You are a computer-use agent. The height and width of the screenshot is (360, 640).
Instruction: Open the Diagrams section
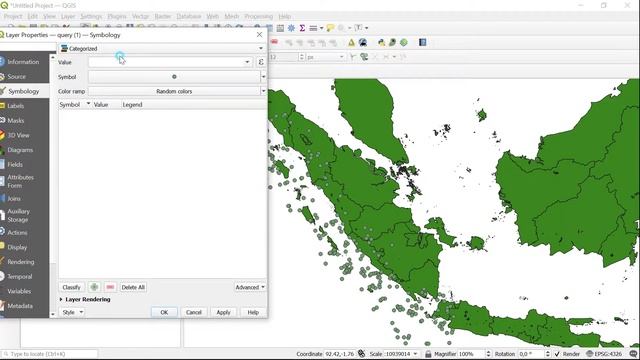click(x=20, y=150)
